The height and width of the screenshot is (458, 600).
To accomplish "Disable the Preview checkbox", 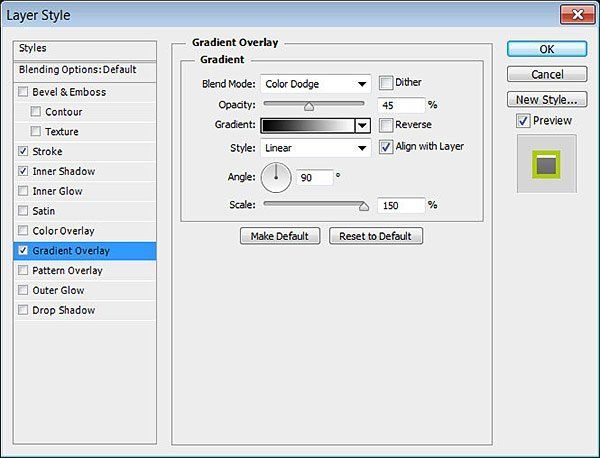I will (x=523, y=121).
